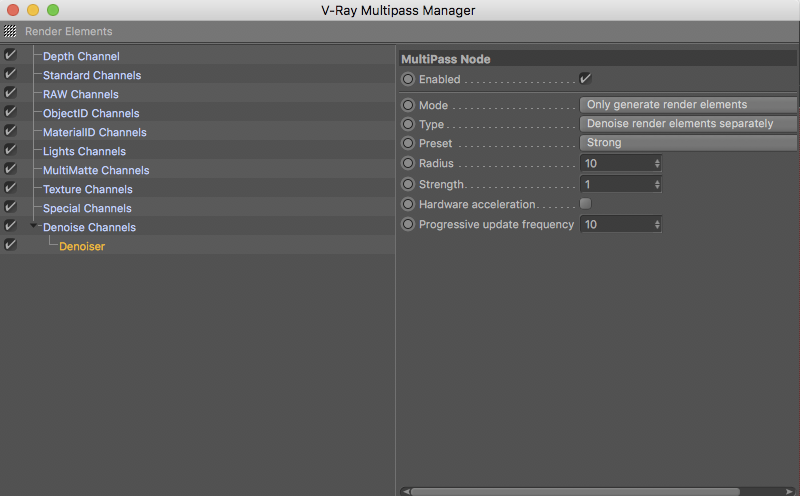Viewport: 800px width, 496px height.
Task: Disable the Denoiser node checkbox
Action: pyautogui.click(x=10, y=244)
